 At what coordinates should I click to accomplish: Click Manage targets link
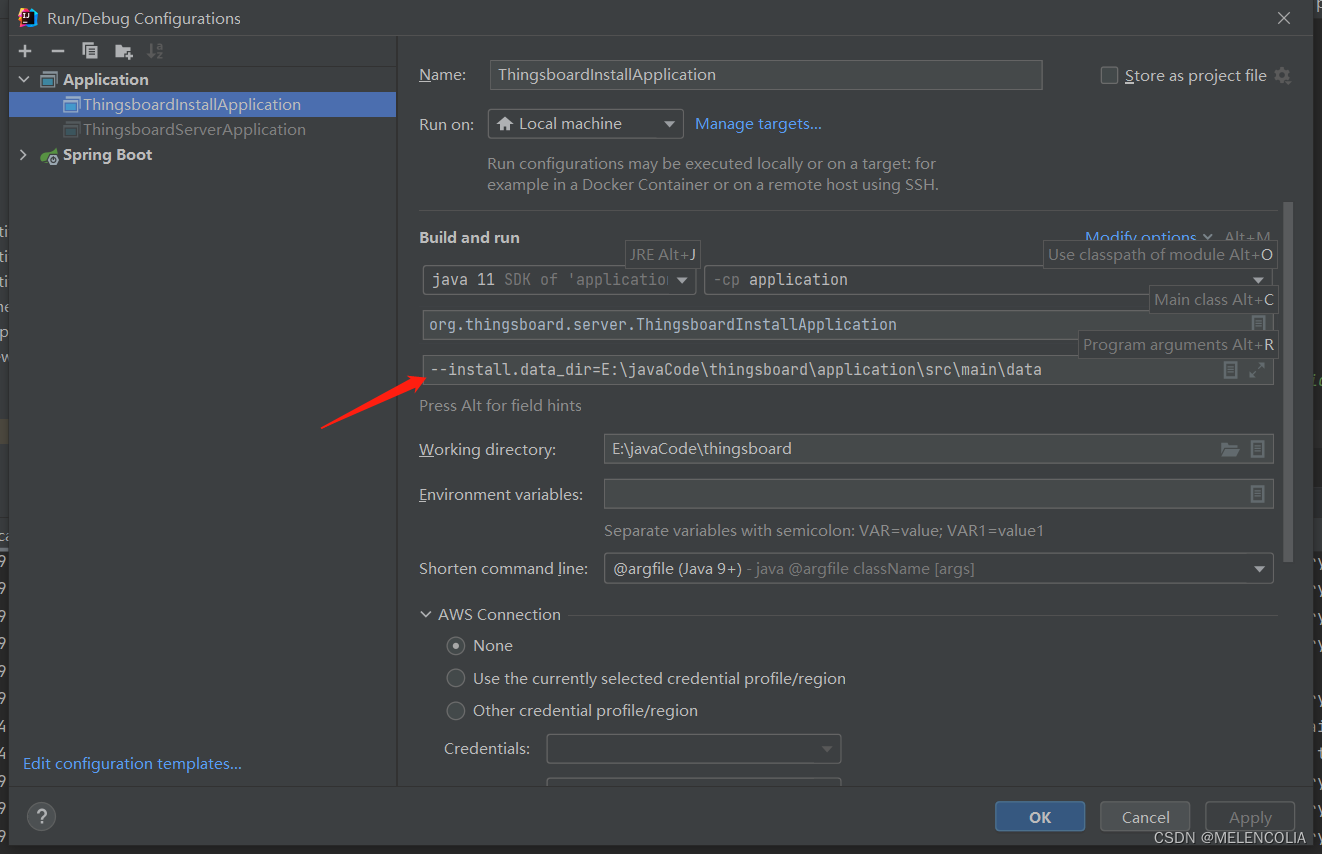tap(758, 124)
